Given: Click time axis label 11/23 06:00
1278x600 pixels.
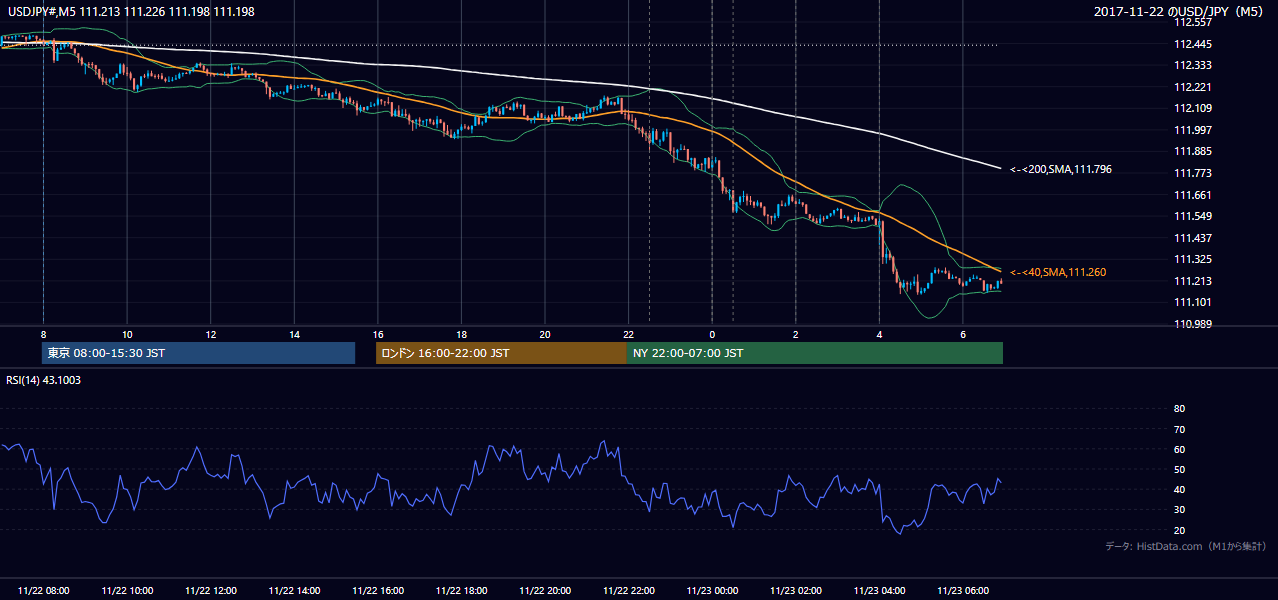Looking at the screenshot, I should [x=962, y=591].
